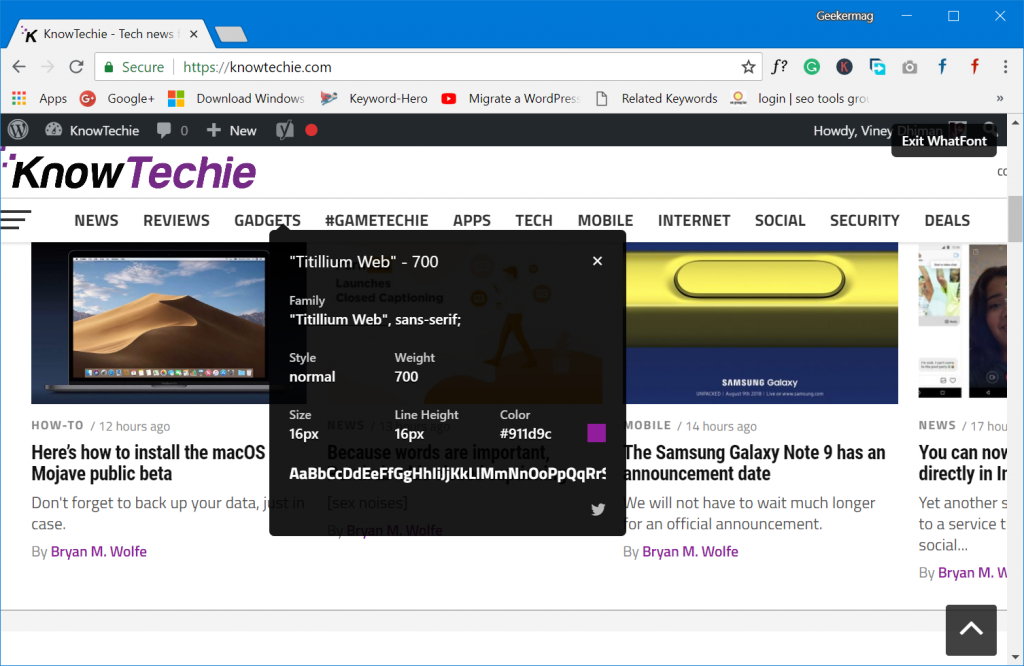The height and width of the screenshot is (666, 1024).
Task: Open comments bubble in admin bar
Action: [x=172, y=130]
